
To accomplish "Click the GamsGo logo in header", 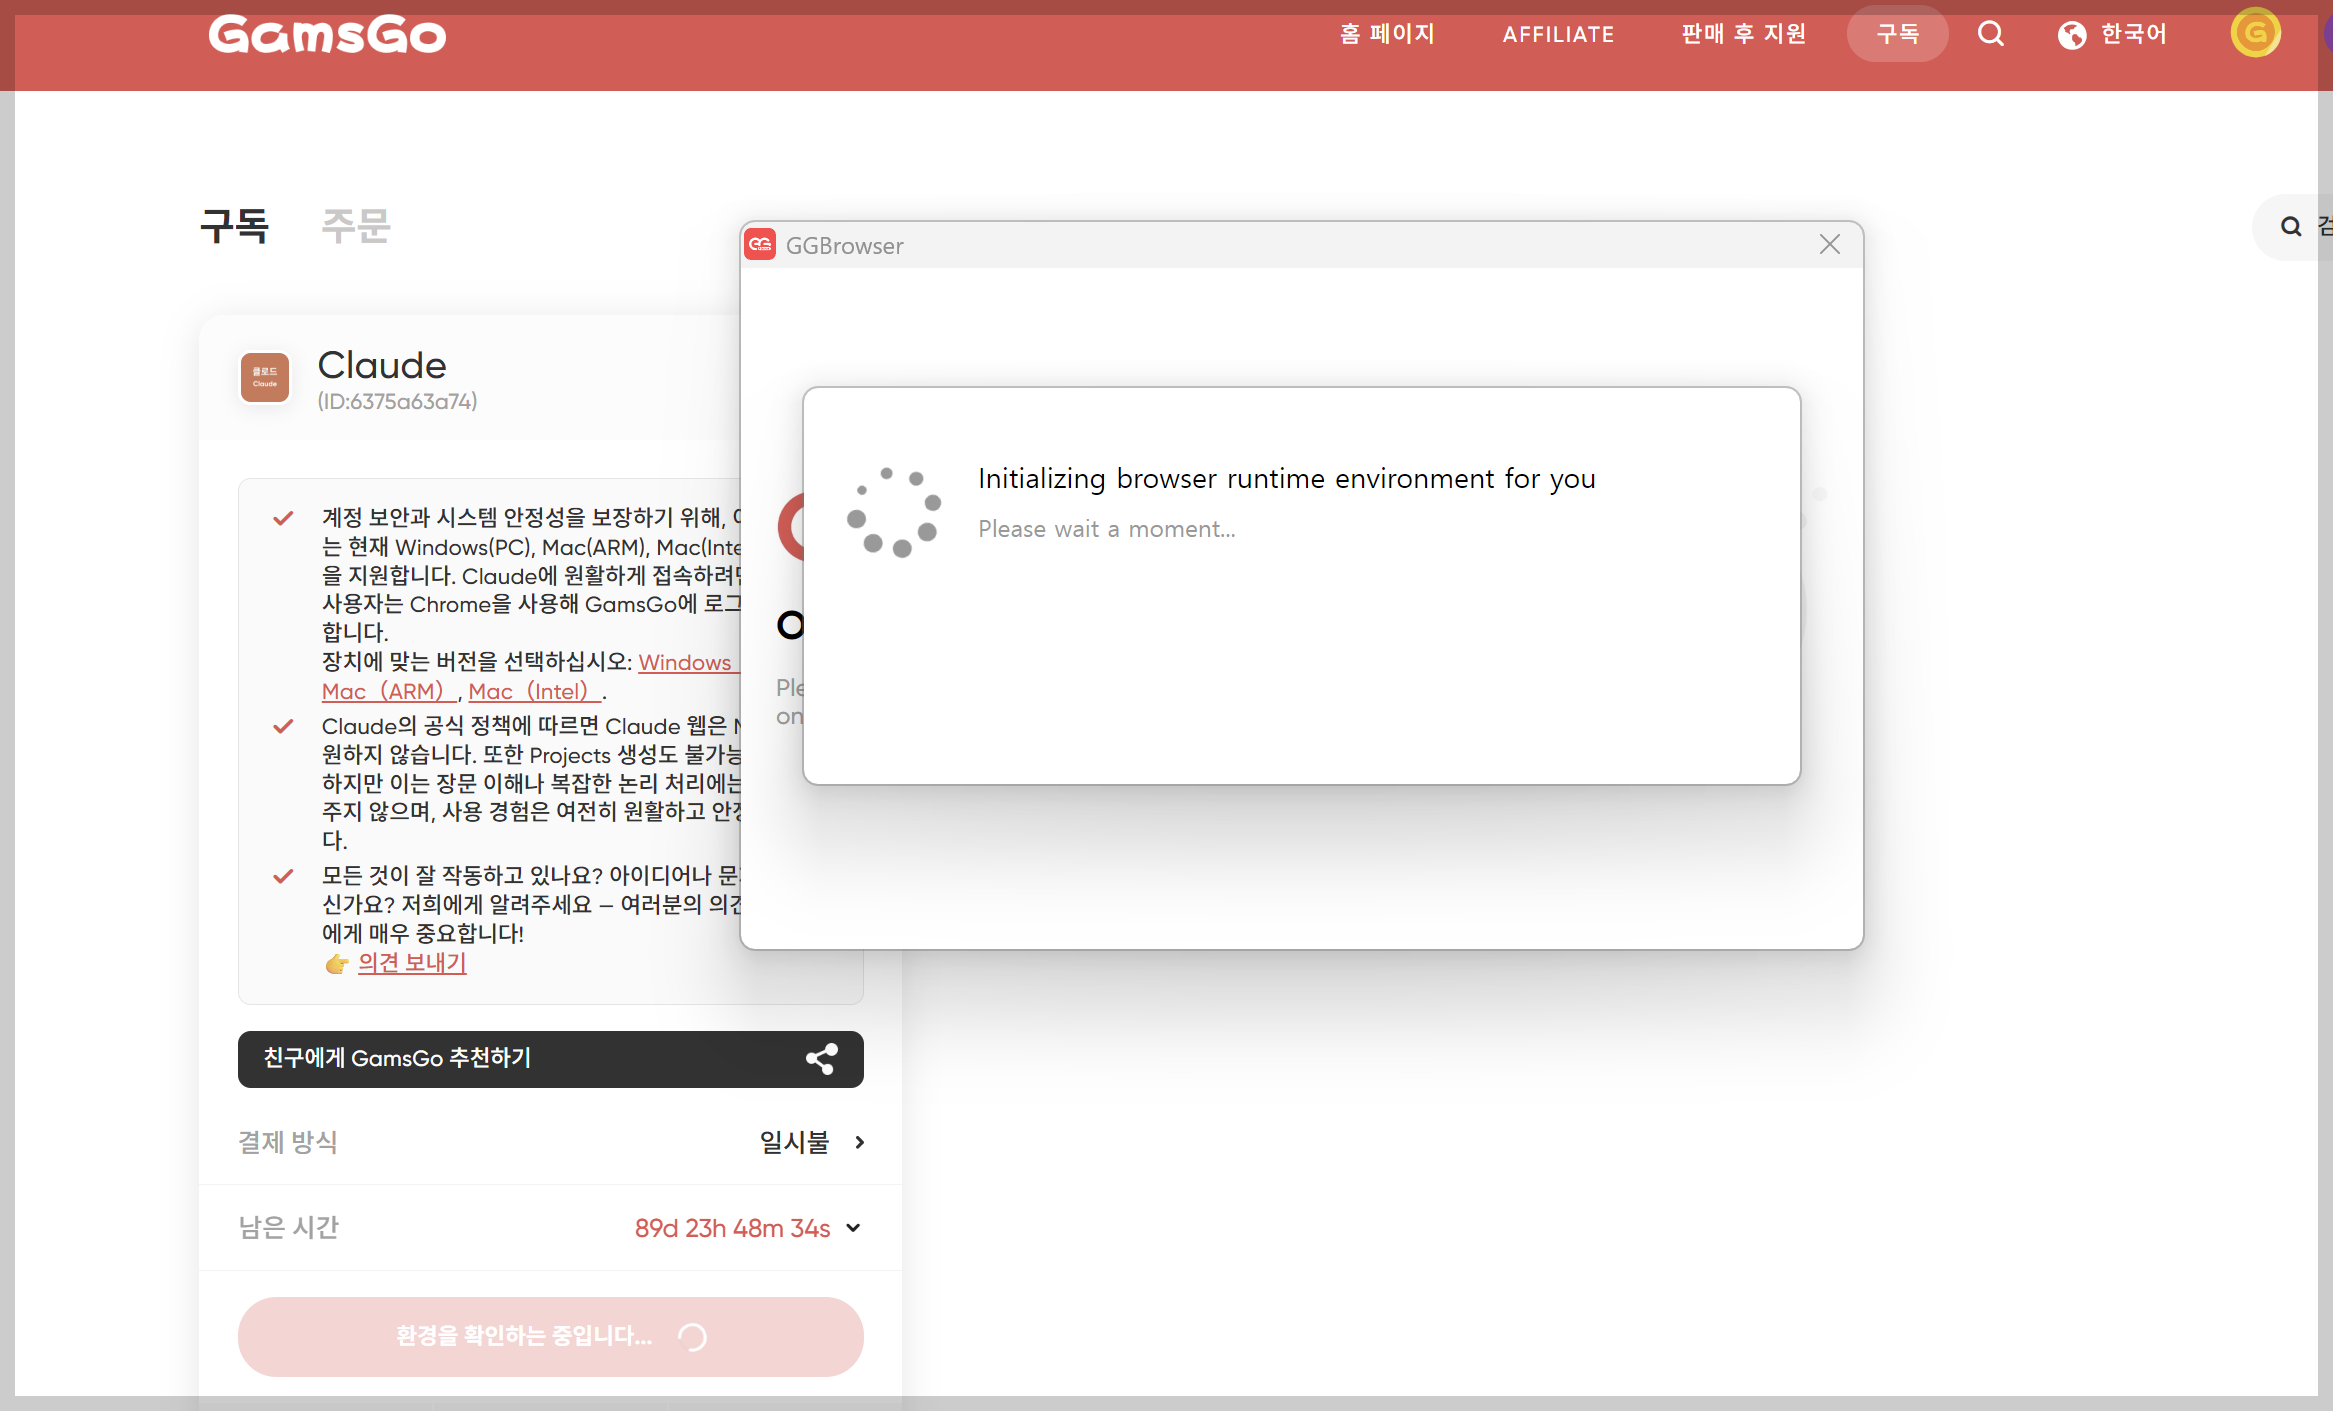I will [327, 35].
